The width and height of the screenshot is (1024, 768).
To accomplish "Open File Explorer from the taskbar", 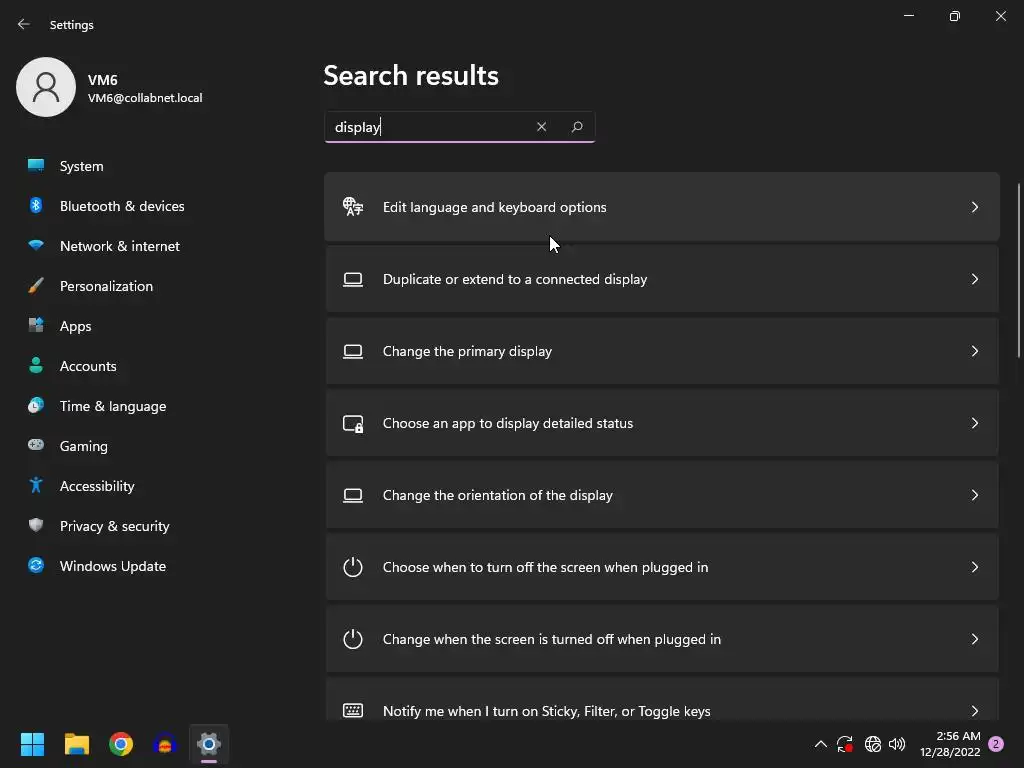I will (77, 744).
